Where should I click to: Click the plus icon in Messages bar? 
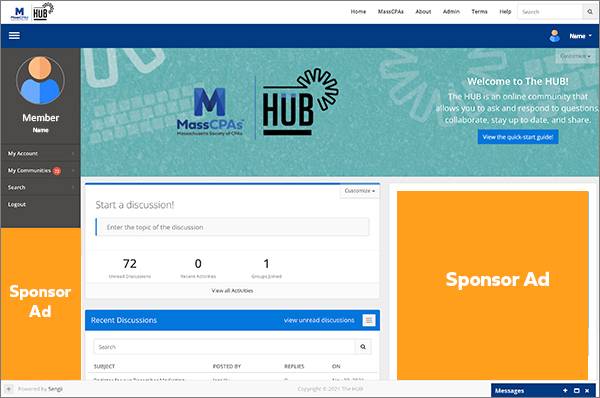[x=565, y=390]
